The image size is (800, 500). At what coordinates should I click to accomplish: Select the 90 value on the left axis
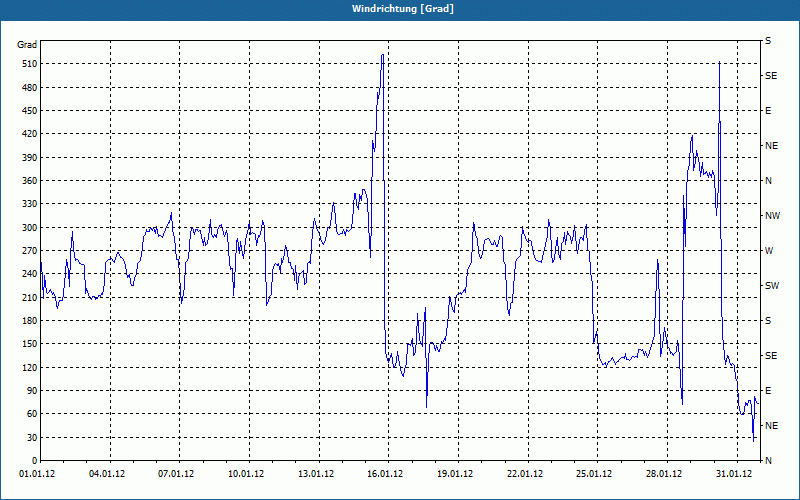32,391
